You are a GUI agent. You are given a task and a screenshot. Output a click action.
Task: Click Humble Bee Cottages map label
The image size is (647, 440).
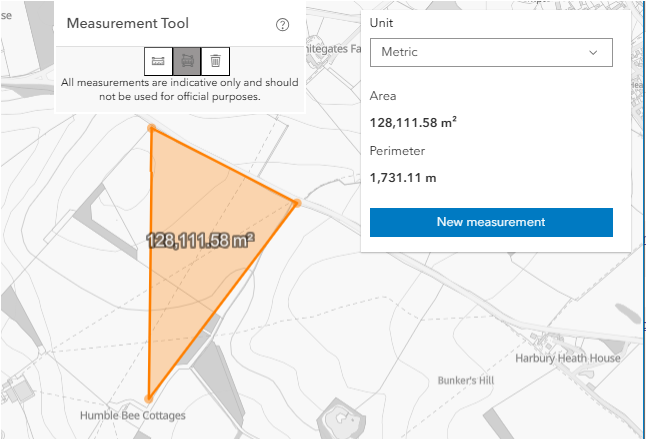coord(132,415)
